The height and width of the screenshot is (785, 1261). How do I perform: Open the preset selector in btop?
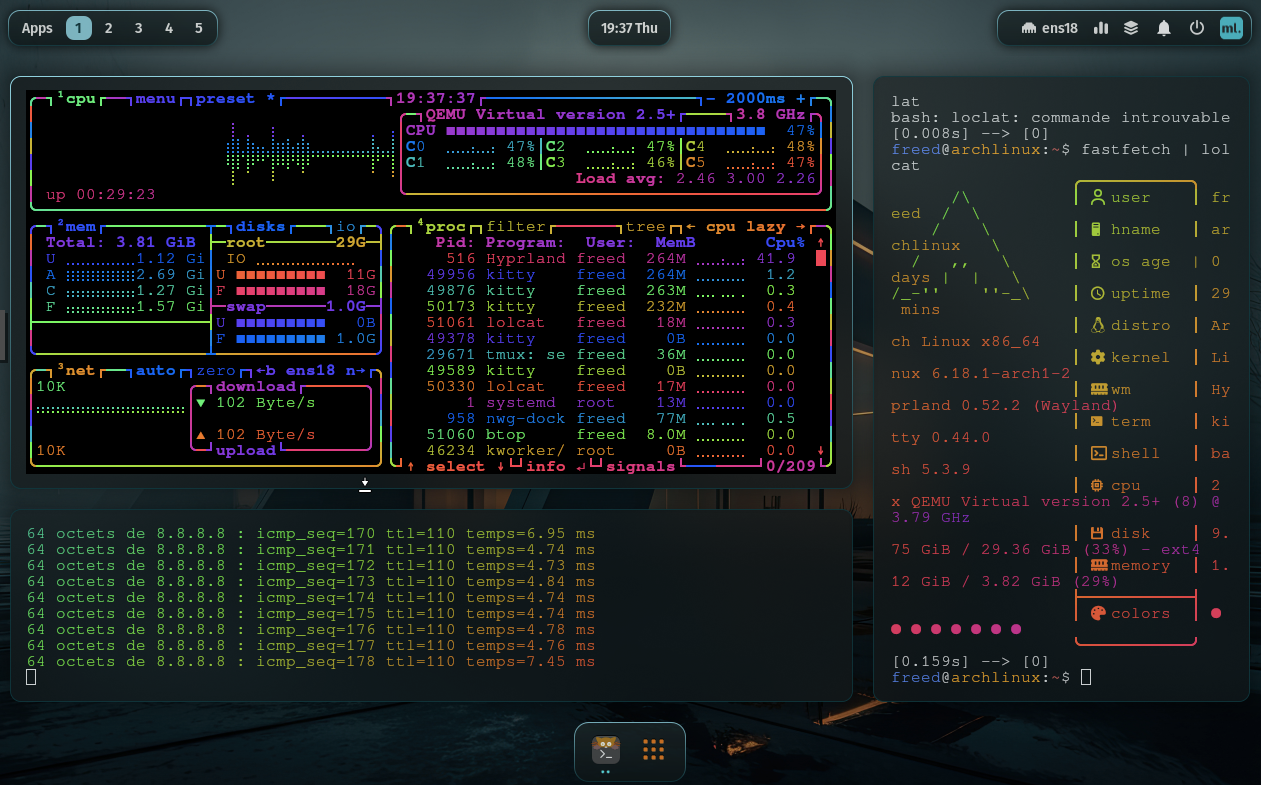pos(225,99)
